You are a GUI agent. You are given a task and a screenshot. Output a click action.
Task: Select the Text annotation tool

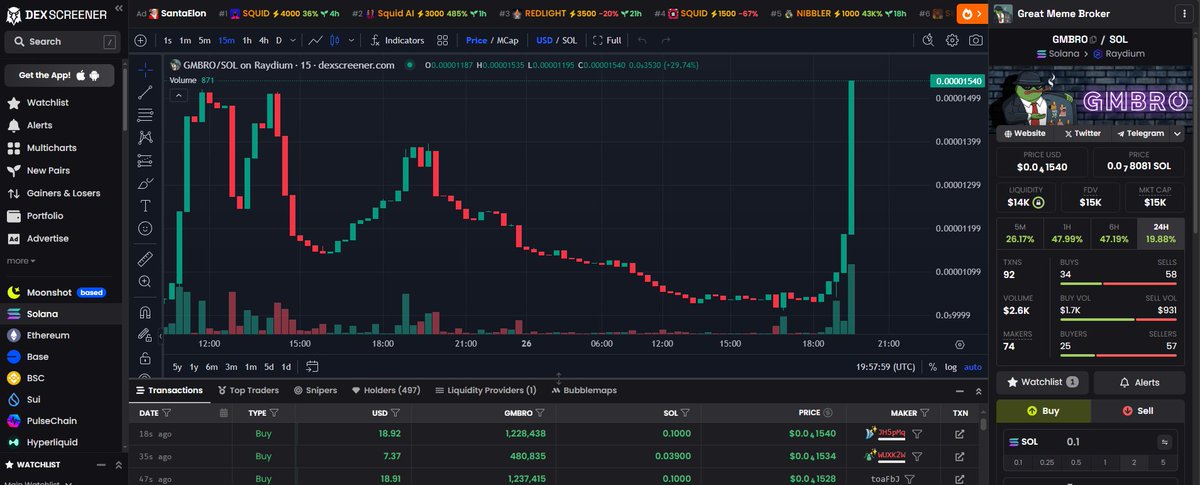click(145, 205)
